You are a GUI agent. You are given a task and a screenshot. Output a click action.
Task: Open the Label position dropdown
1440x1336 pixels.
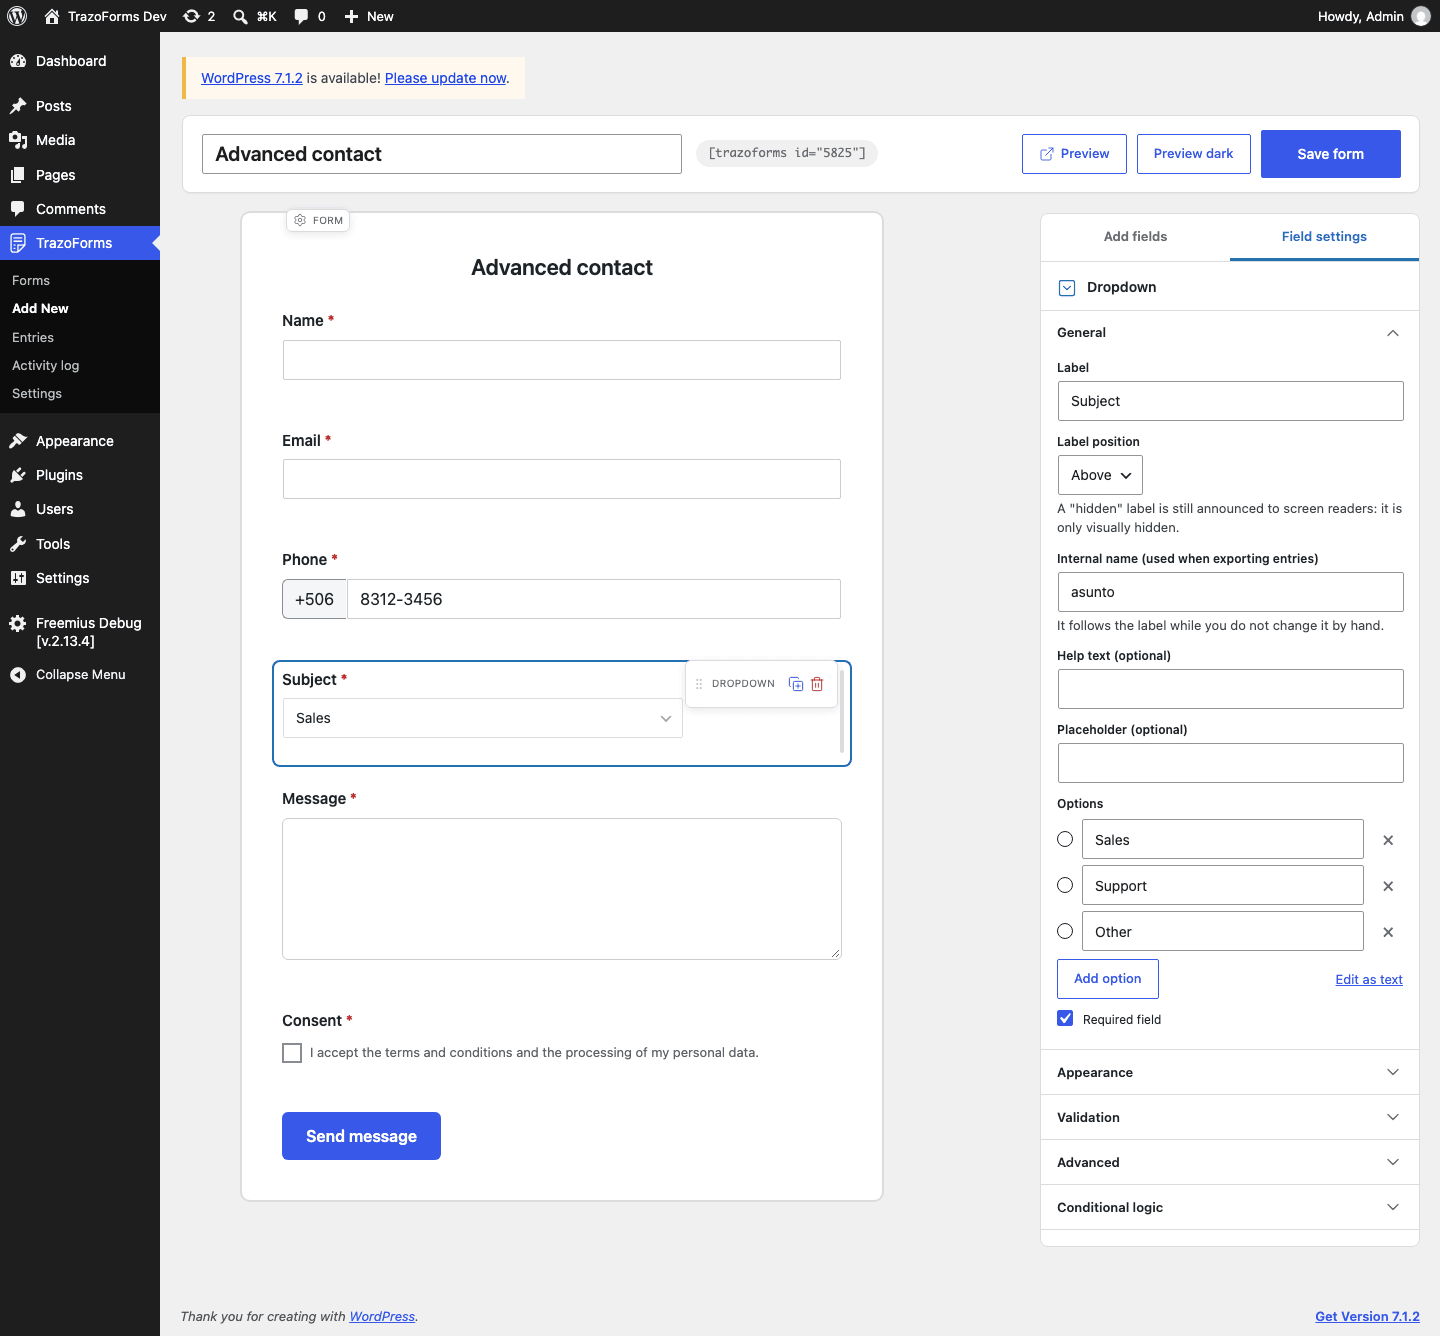1100,475
